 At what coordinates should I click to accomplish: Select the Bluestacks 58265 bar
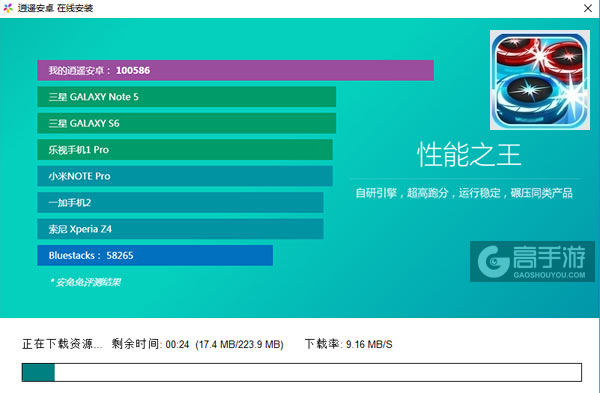(x=155, y=255)
